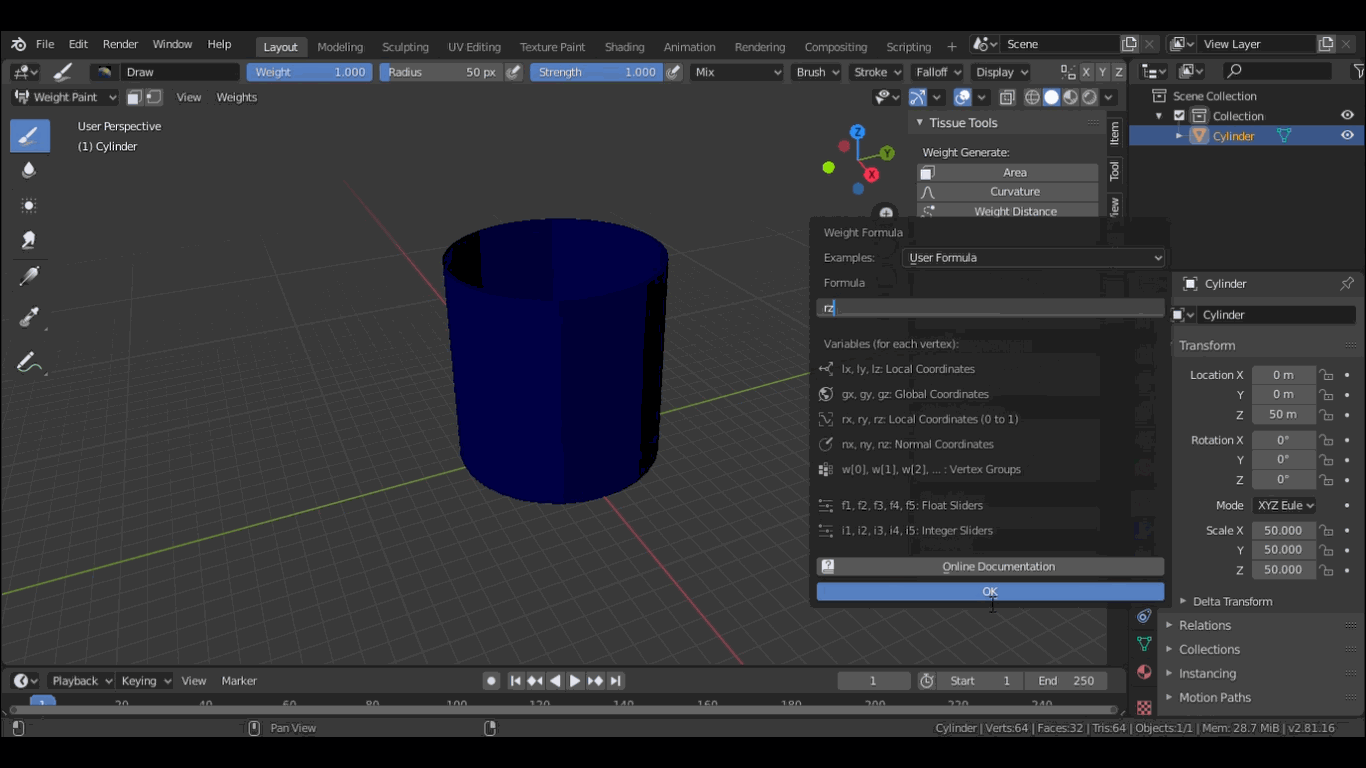Hide the Cylinder object in outliner
The image size is (1366, 768).
tap(1347, 136)
